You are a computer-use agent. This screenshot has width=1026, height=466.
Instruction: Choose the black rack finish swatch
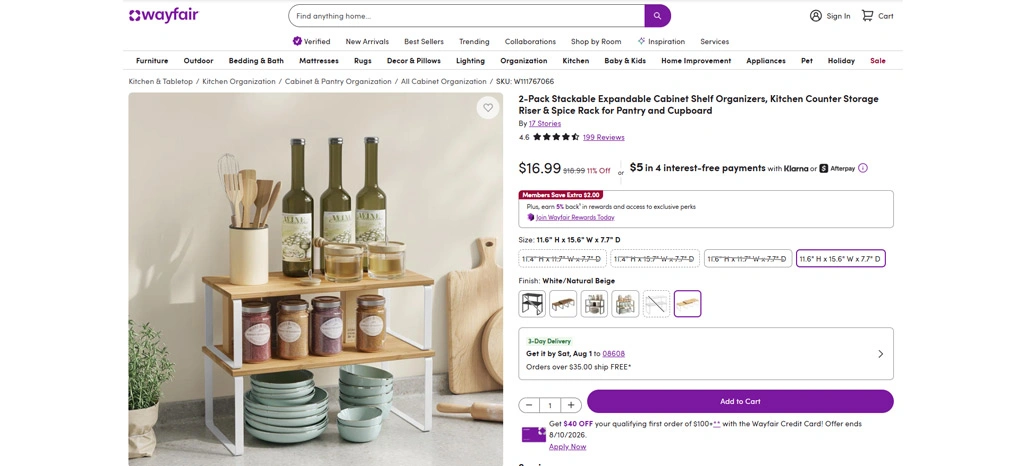[532, 304]
